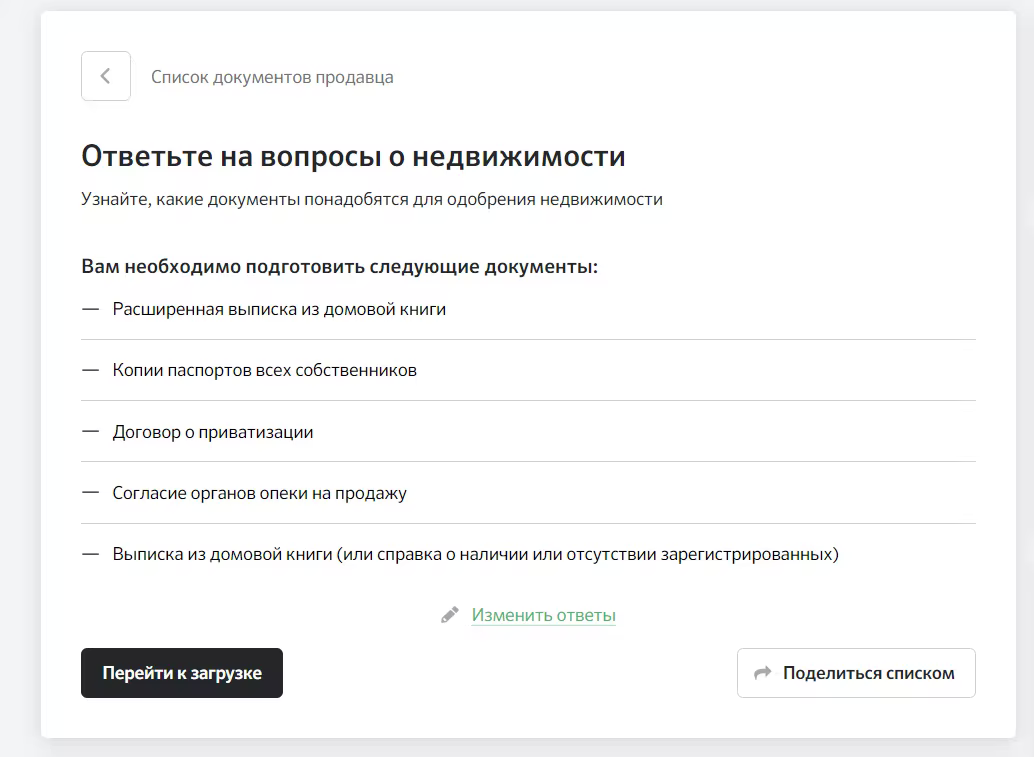Click the dash marker before Договор о приватизации
The width and height of the screenshot is (1034, 757).
coord(91,432)
